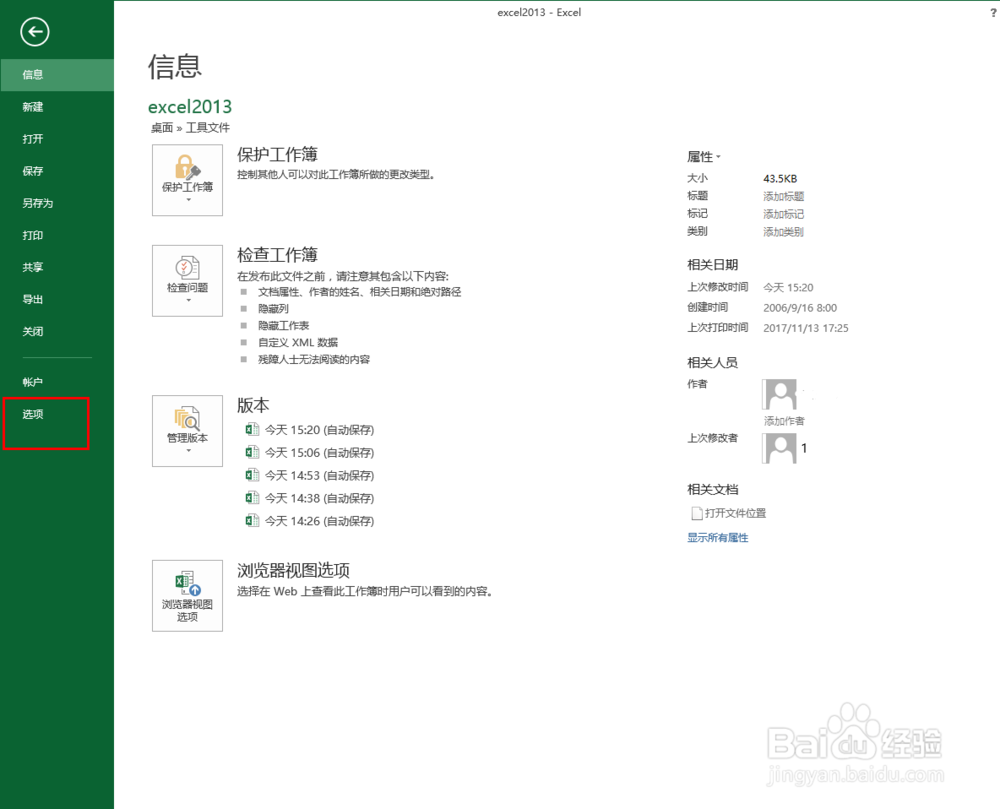Click the 43.5KB size value
The height and width of the screenshot is (809, 1000).
pos(780,179)
